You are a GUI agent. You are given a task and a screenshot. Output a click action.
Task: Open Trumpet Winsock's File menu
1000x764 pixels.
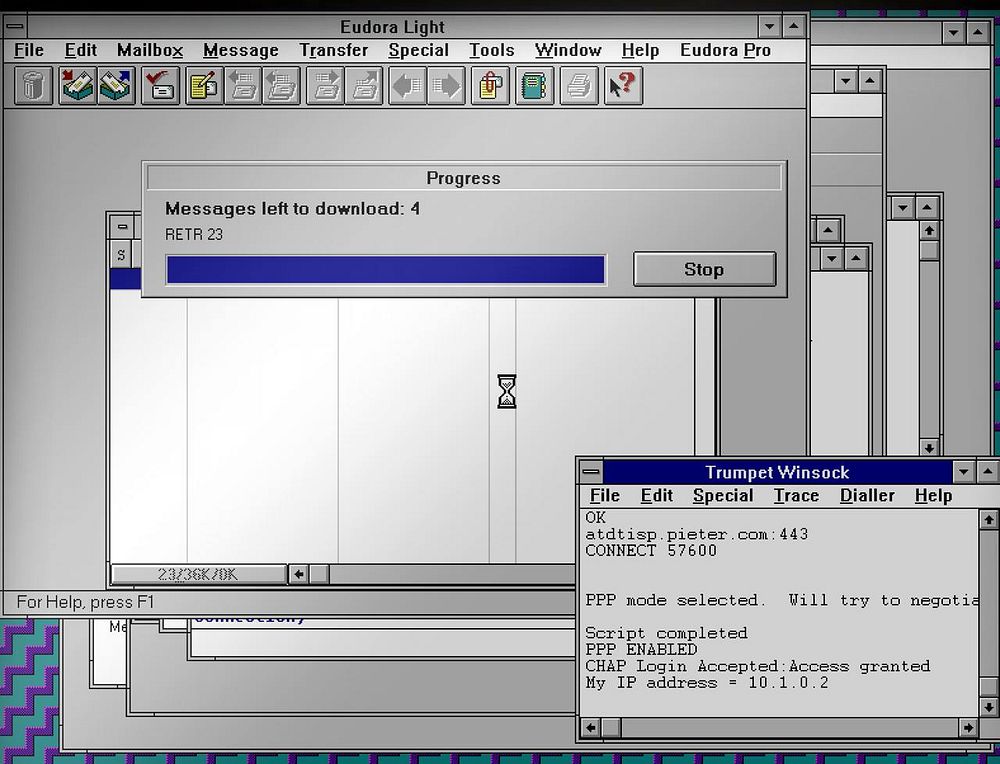(605, 496)
